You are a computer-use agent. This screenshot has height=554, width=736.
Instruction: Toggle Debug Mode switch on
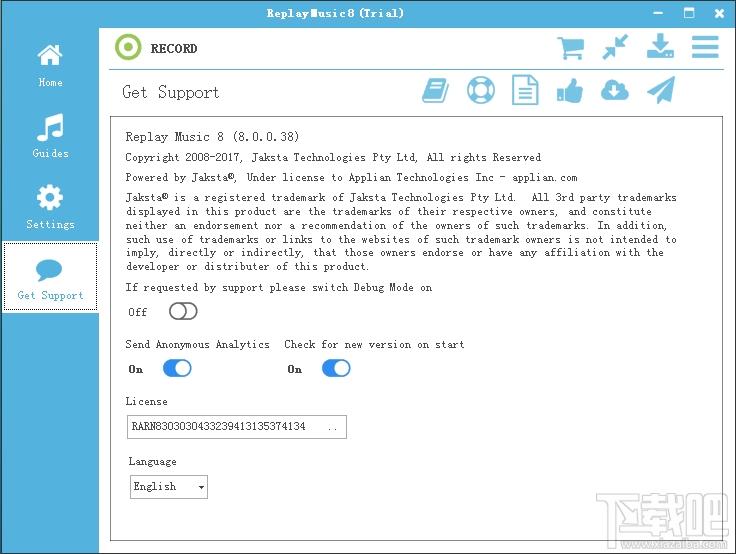coord(183,311)
